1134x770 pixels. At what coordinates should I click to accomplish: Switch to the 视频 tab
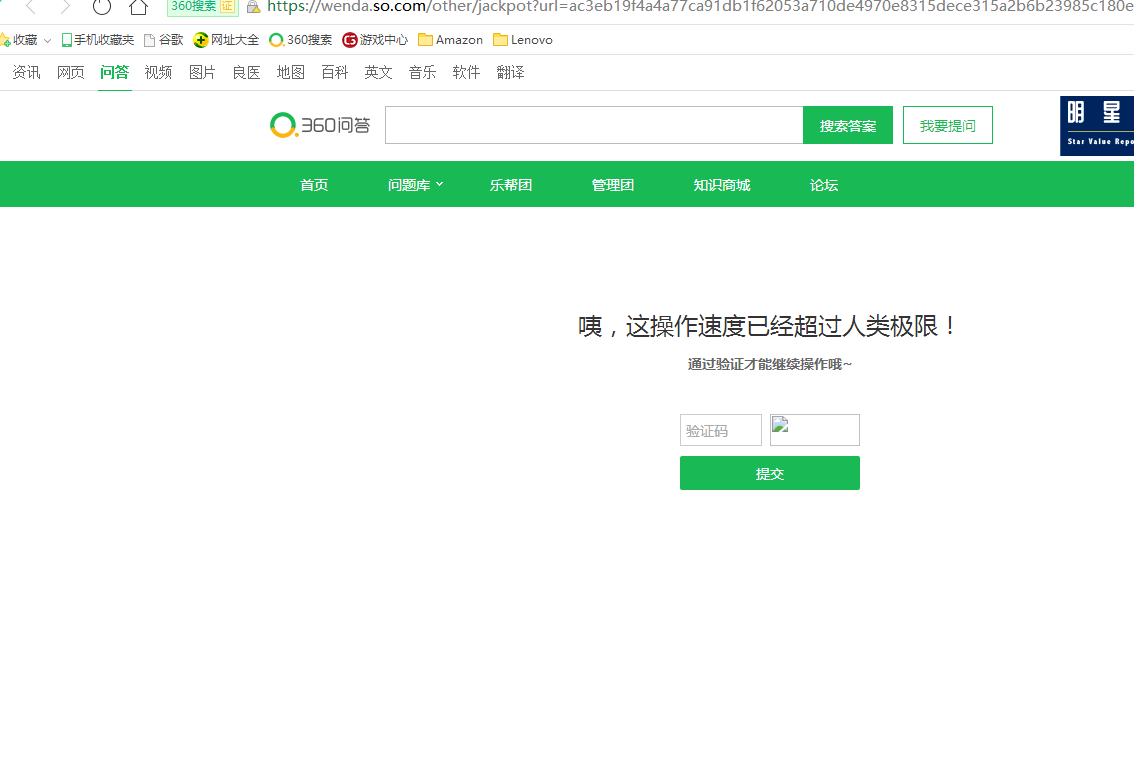tap(158, 72)
